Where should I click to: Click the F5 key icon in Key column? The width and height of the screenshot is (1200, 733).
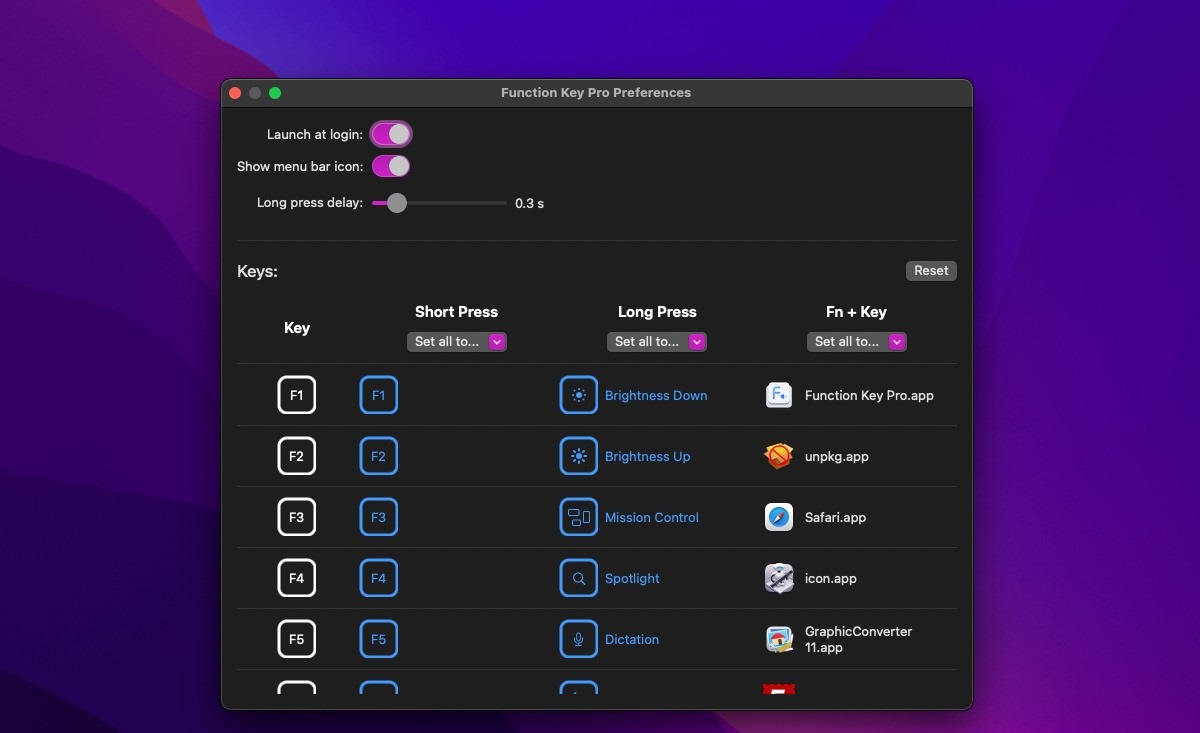pos(297,639)
